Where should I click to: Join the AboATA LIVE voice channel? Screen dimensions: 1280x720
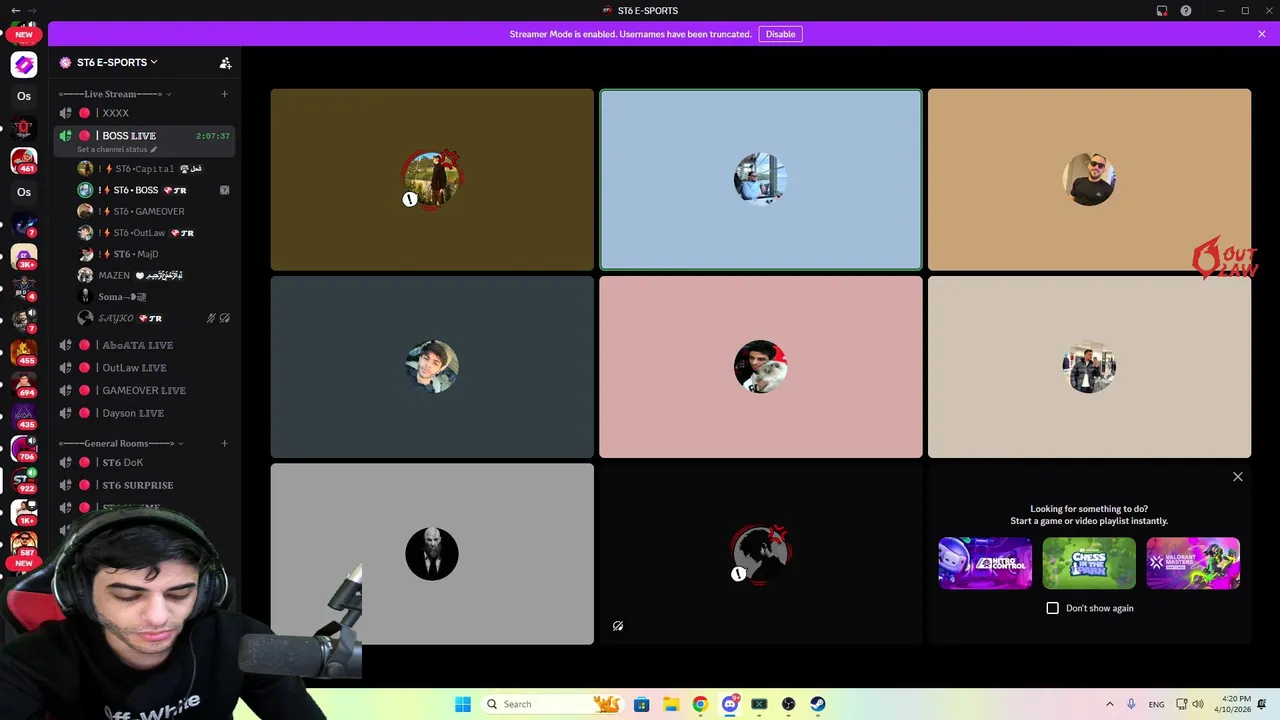pos(144,345)
